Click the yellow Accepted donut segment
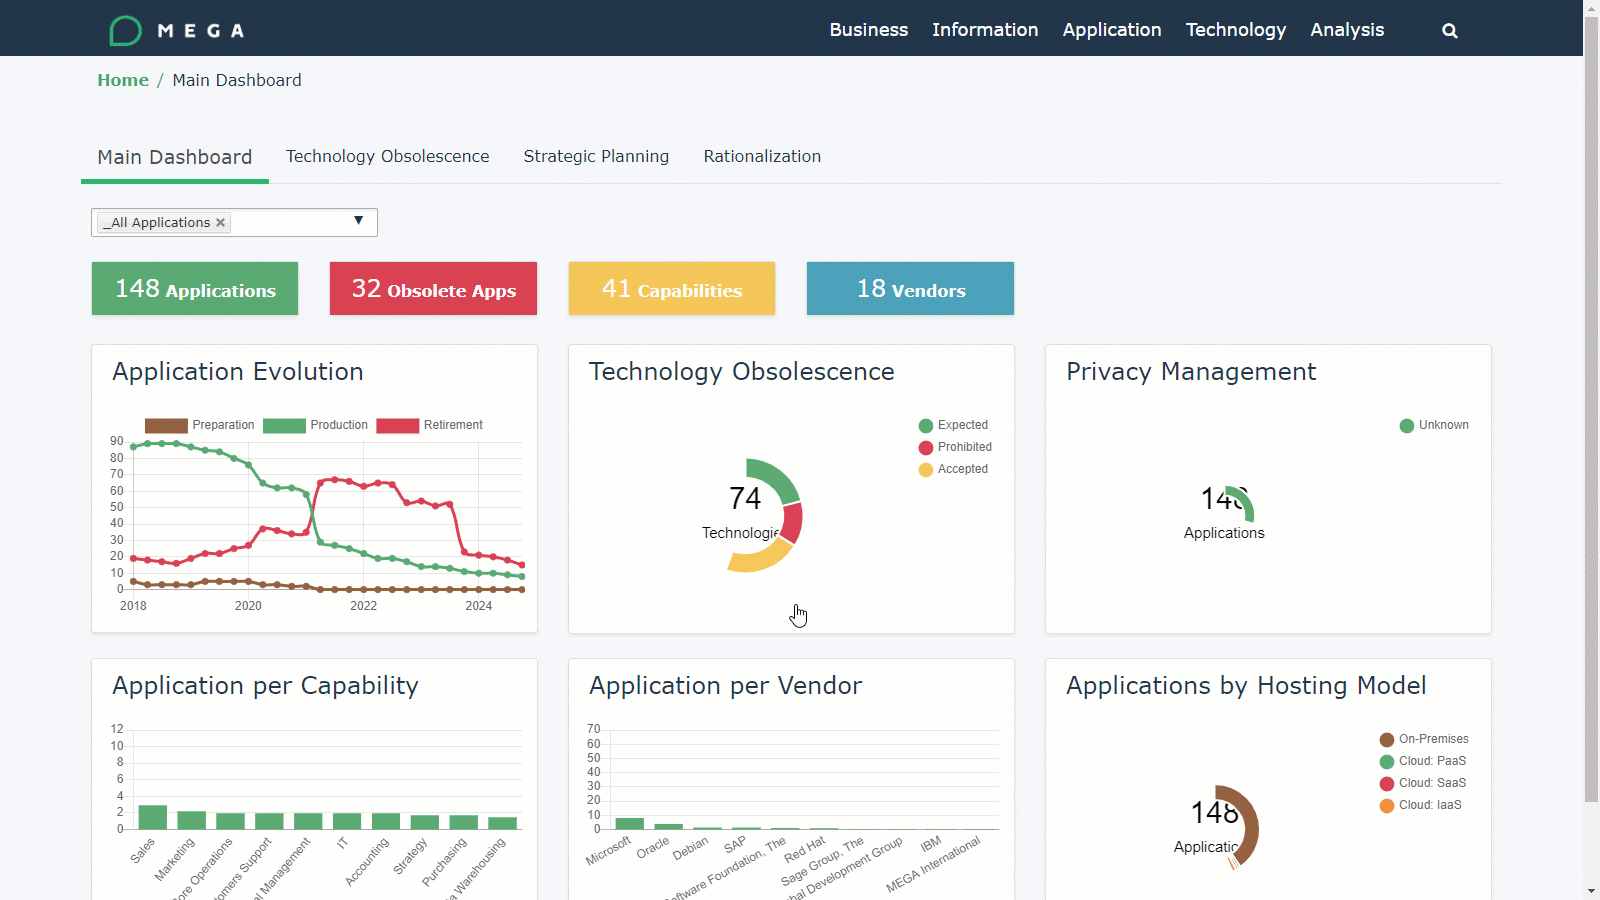Image resolution: width=1600 pixels, height=900 pixels. 761,558
